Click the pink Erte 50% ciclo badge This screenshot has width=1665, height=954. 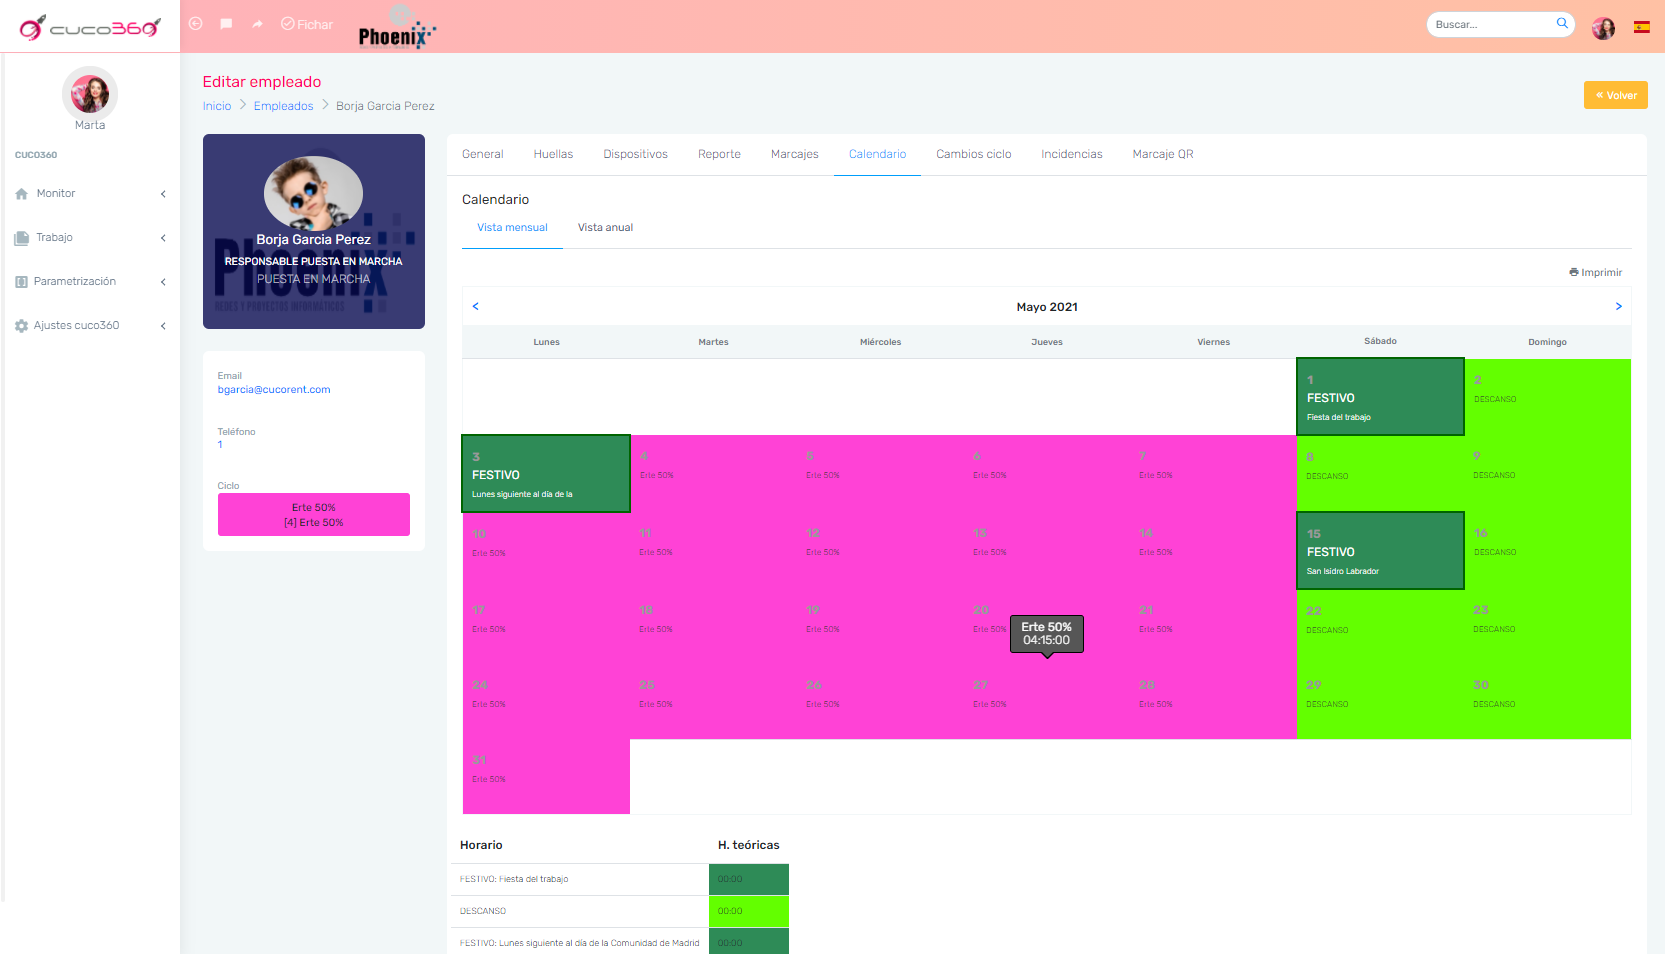[x=313, y=514]
